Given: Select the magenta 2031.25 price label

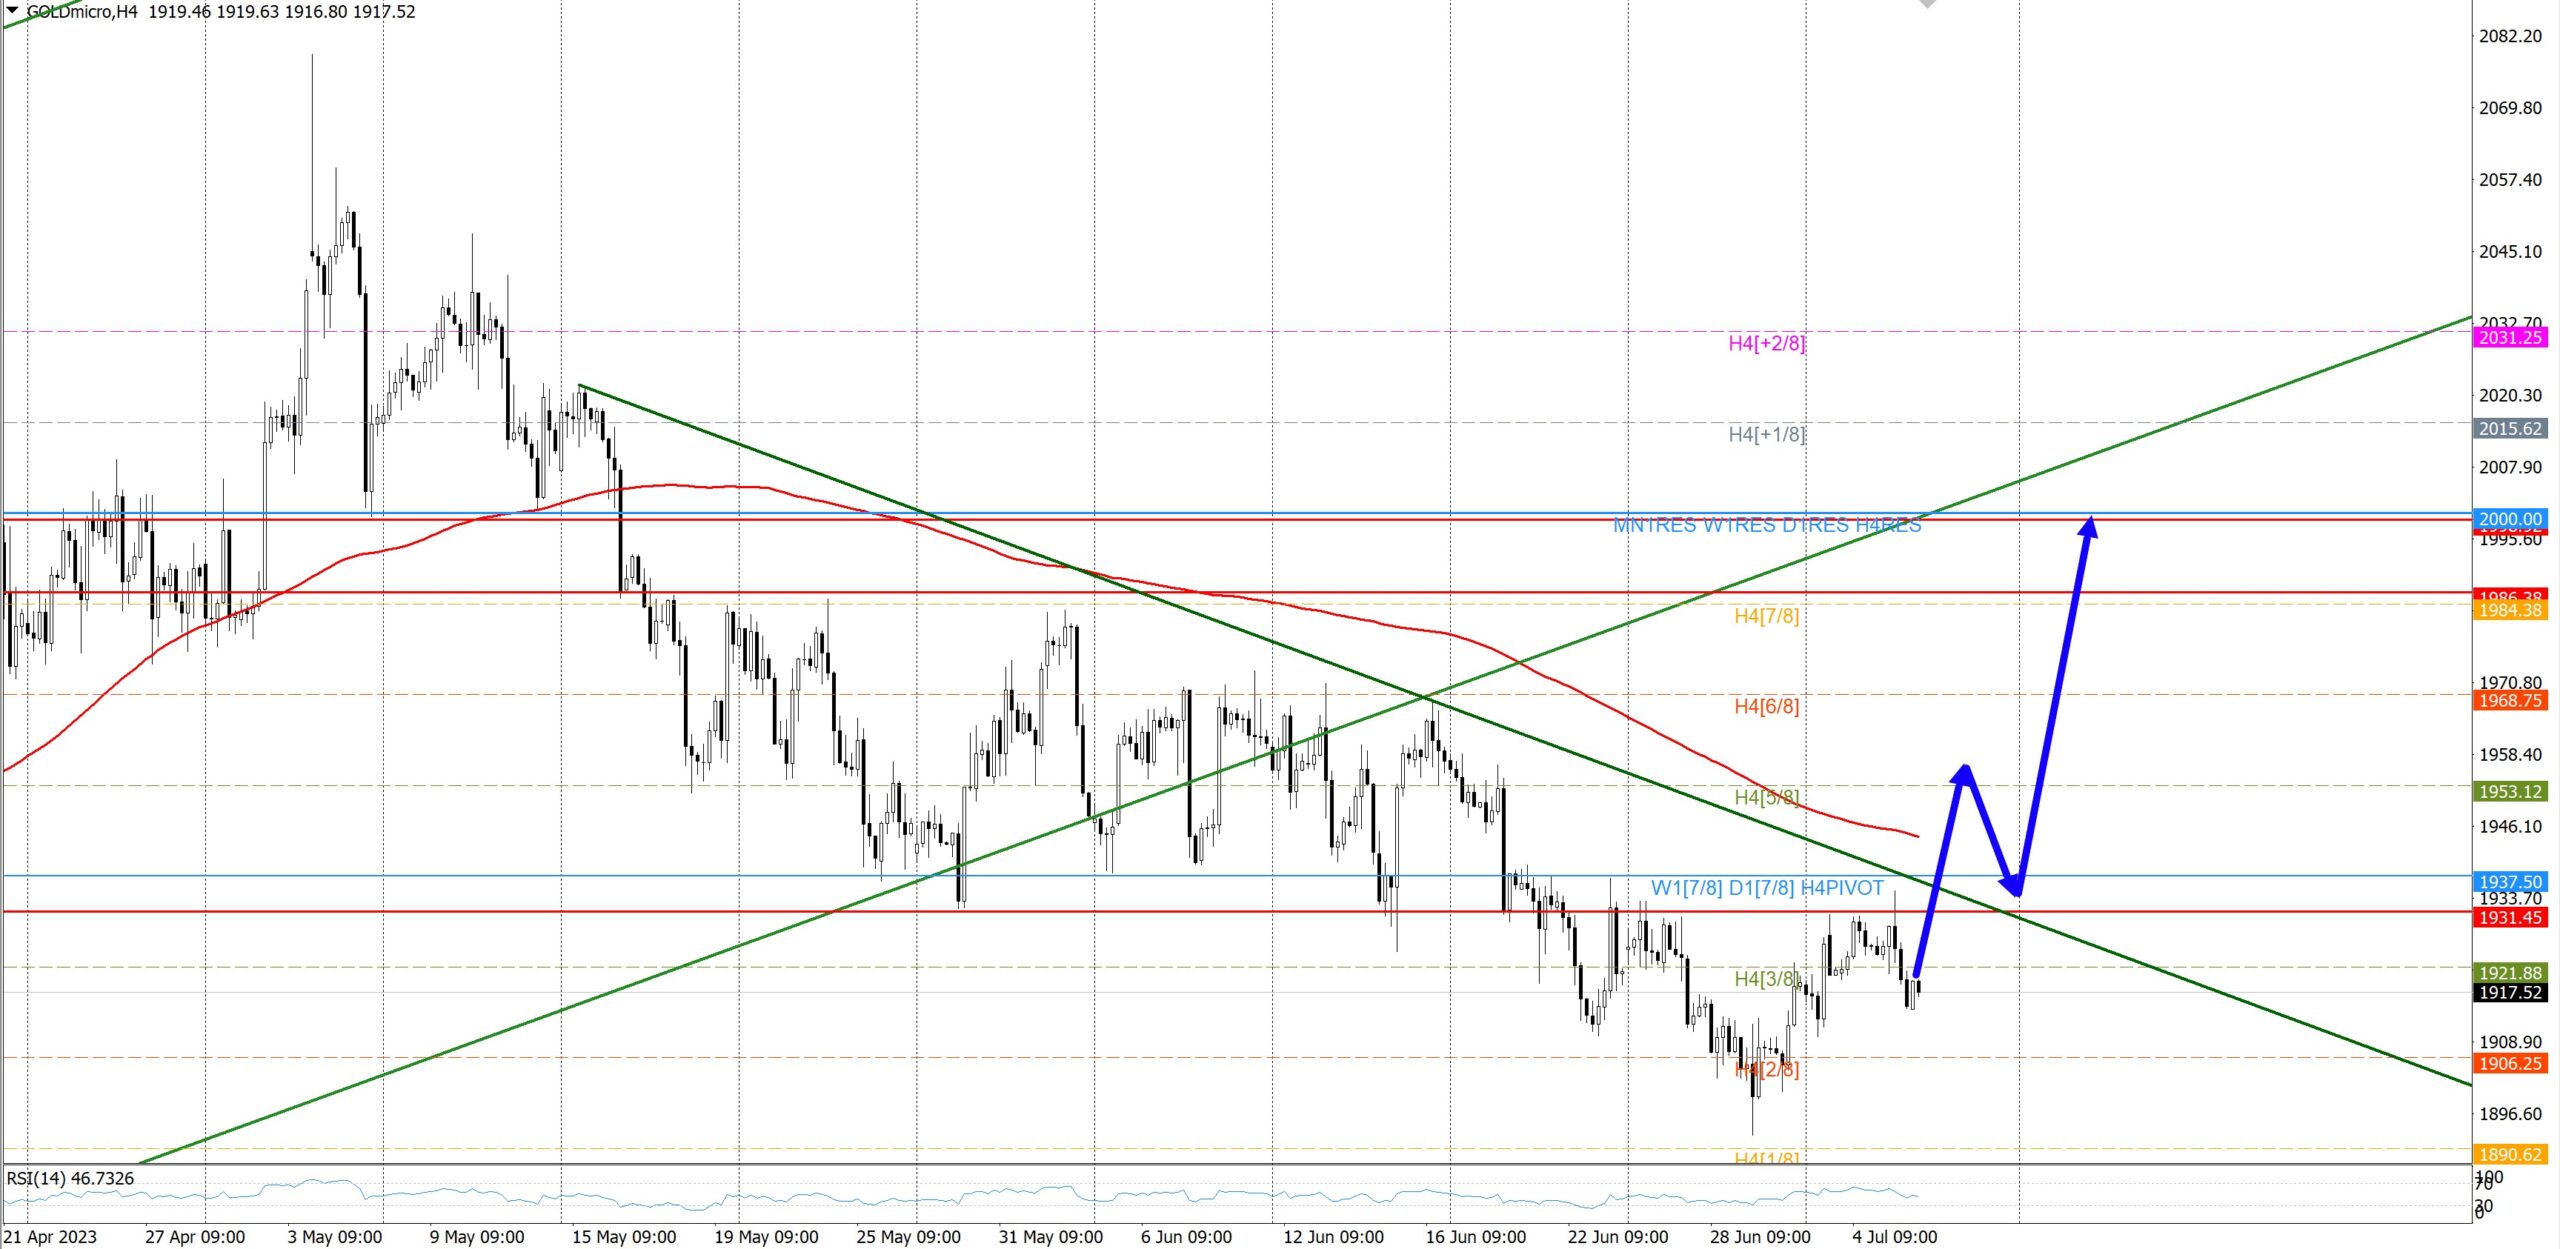Looking at the screenshot, I should 2509,338.
